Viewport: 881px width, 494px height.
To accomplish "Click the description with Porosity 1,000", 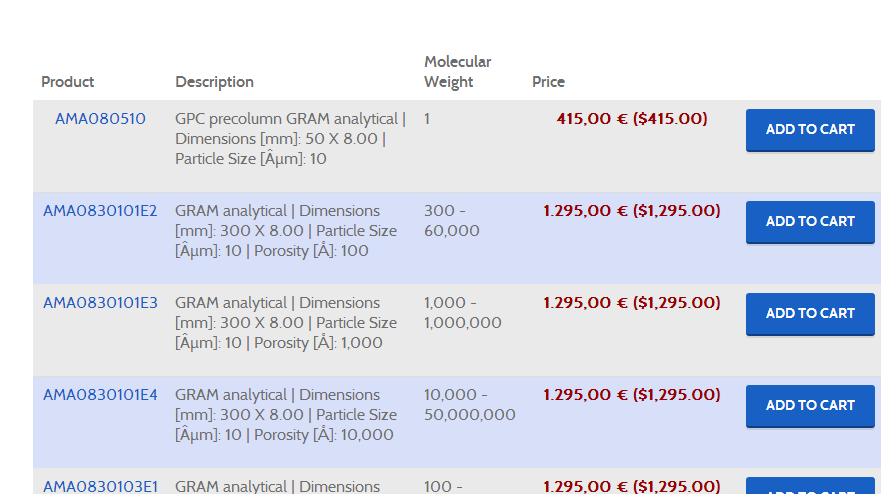I will 286,323.
